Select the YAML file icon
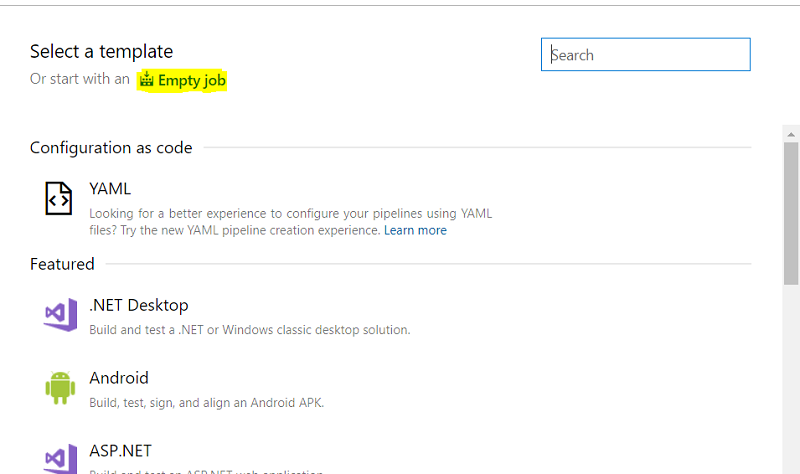This screenshot has height=474, width=800. point(59,198)
